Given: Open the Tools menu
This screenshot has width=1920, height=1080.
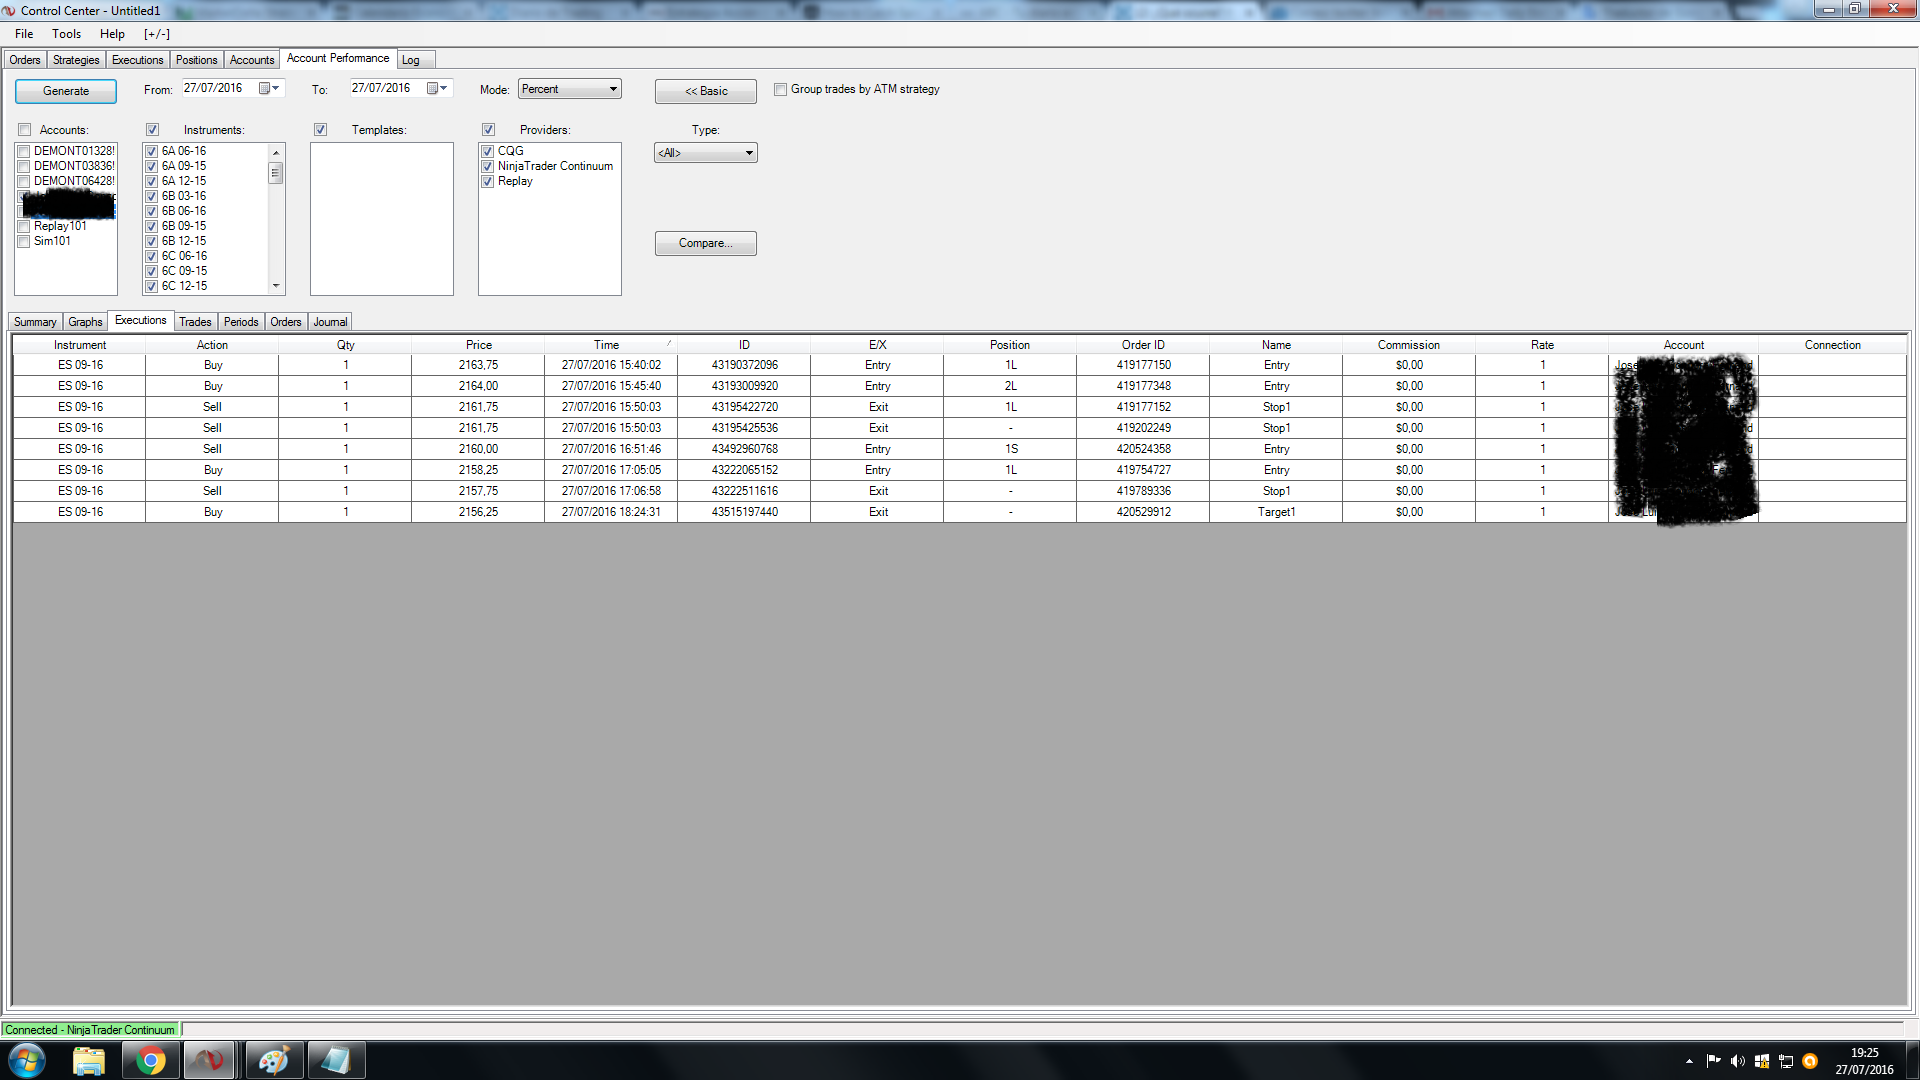Looking at the screenshot, I should point(67,34).
